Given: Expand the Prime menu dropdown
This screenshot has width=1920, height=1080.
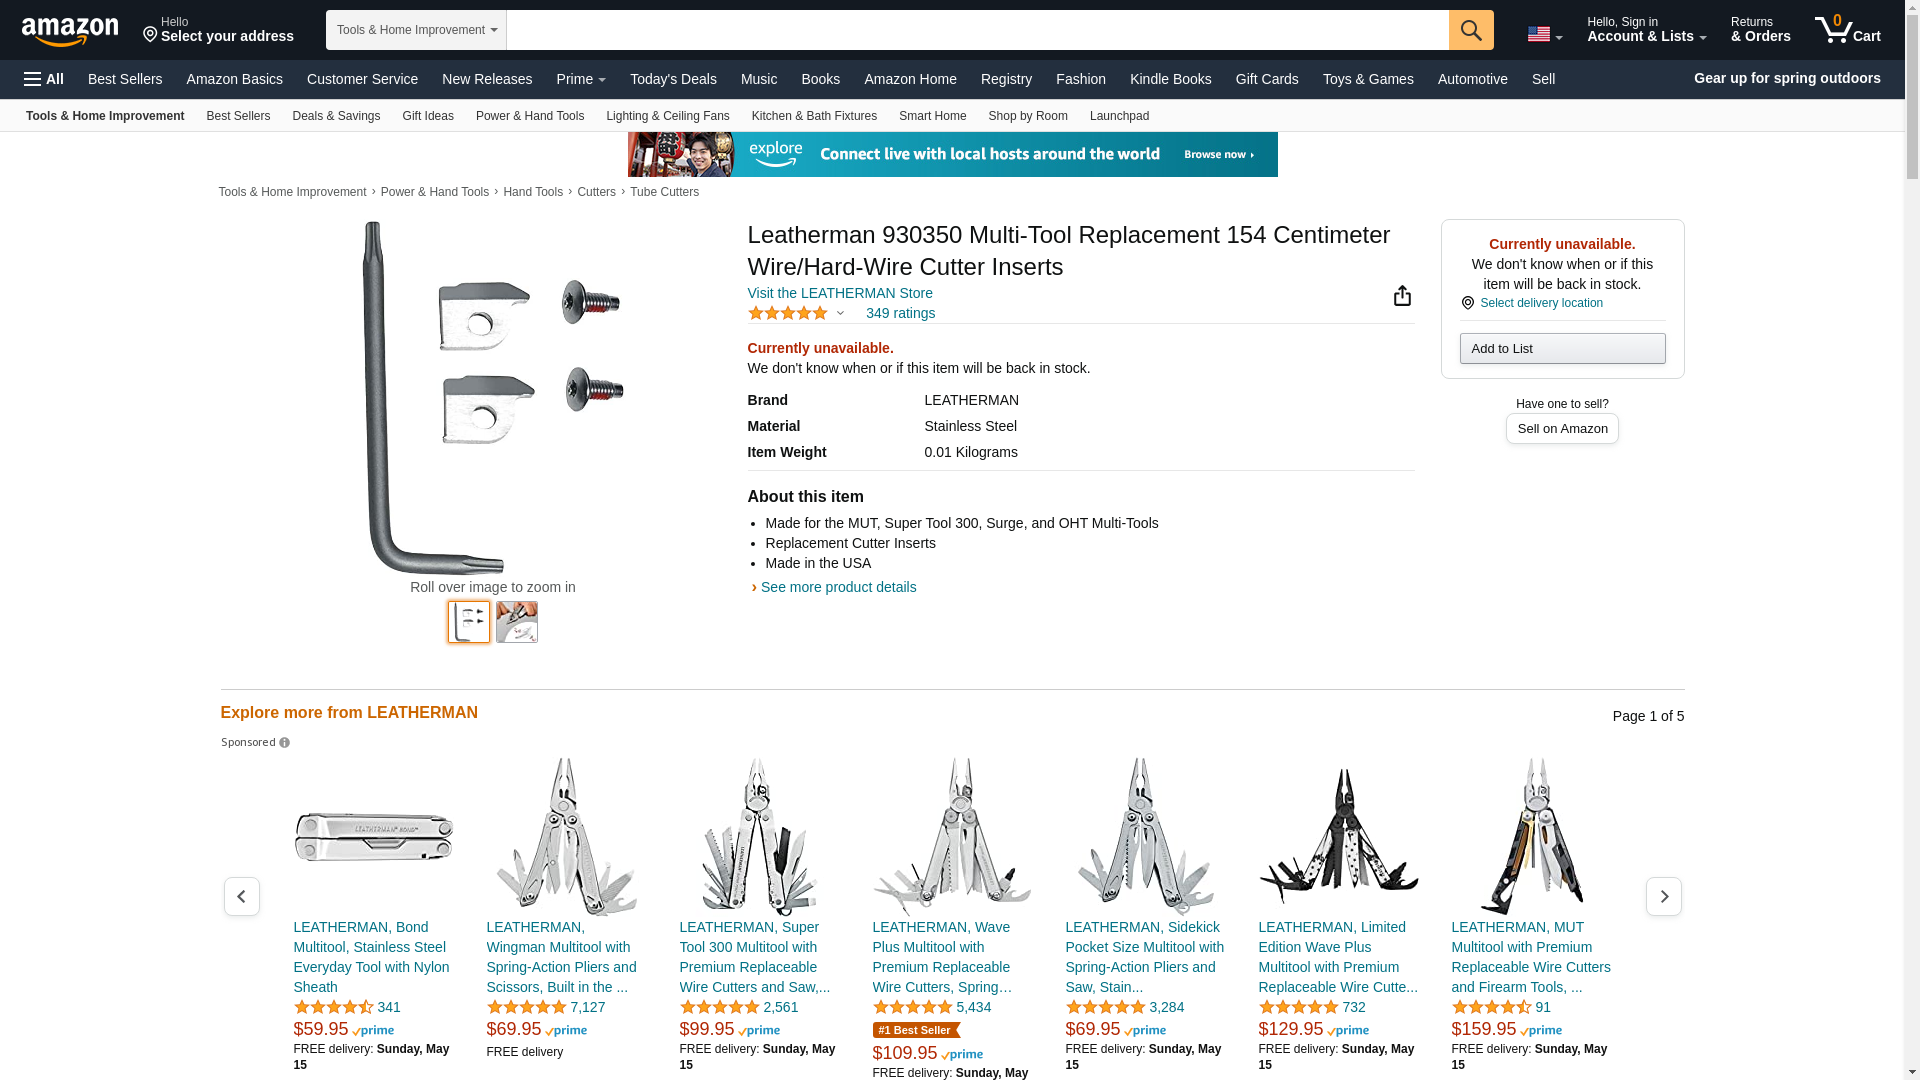Looking at the screenshot, I should 581,79.
